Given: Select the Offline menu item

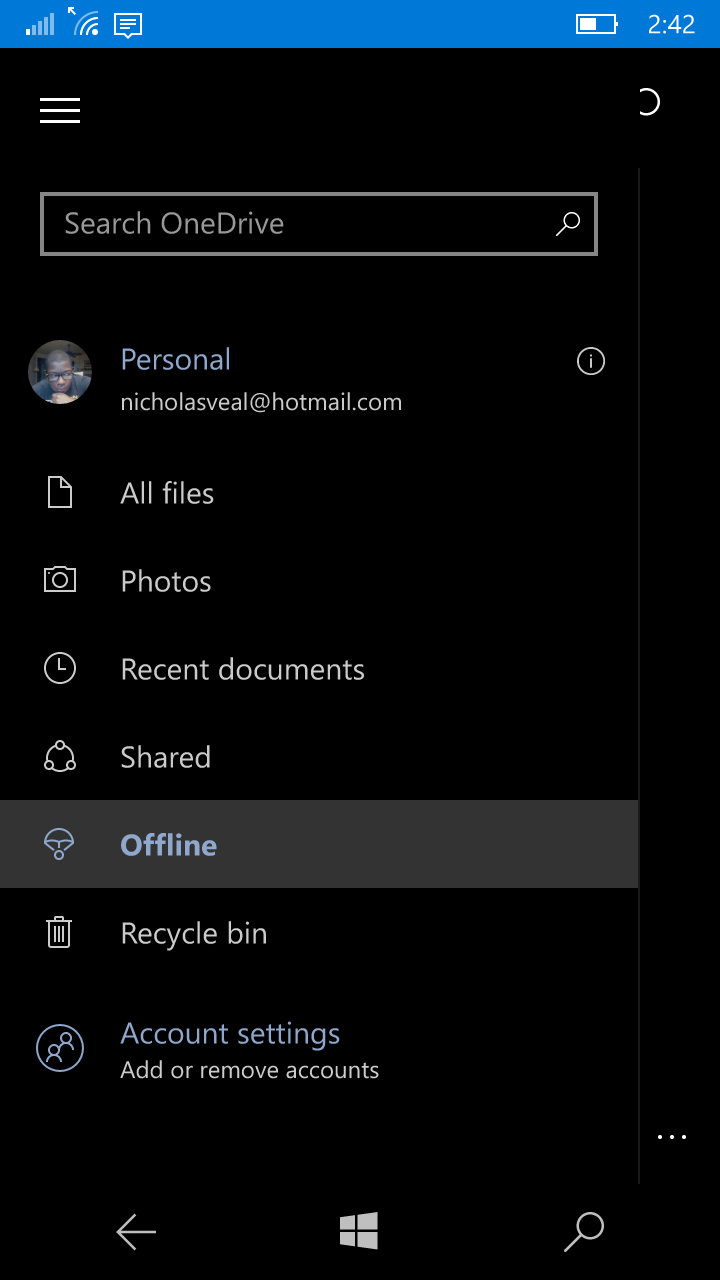Looking at the screenshot, I should point(319,844).
